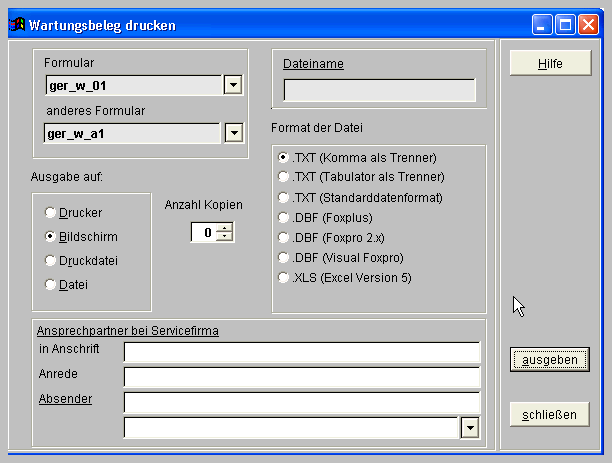Open the Formular dropdown ger_w_01
Viewport: 612px width, 463px height.
pyautogui.click(x=233, y=85)
